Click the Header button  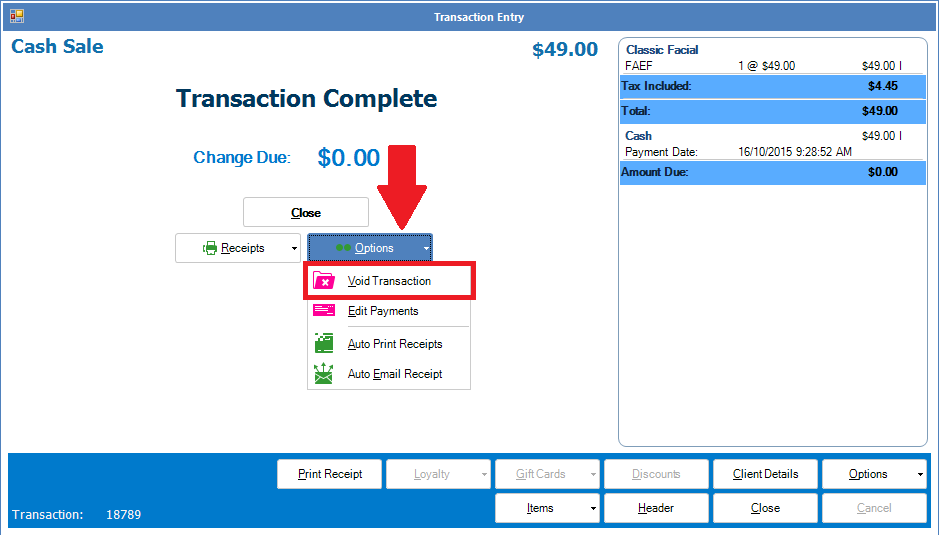coord(656,508)
